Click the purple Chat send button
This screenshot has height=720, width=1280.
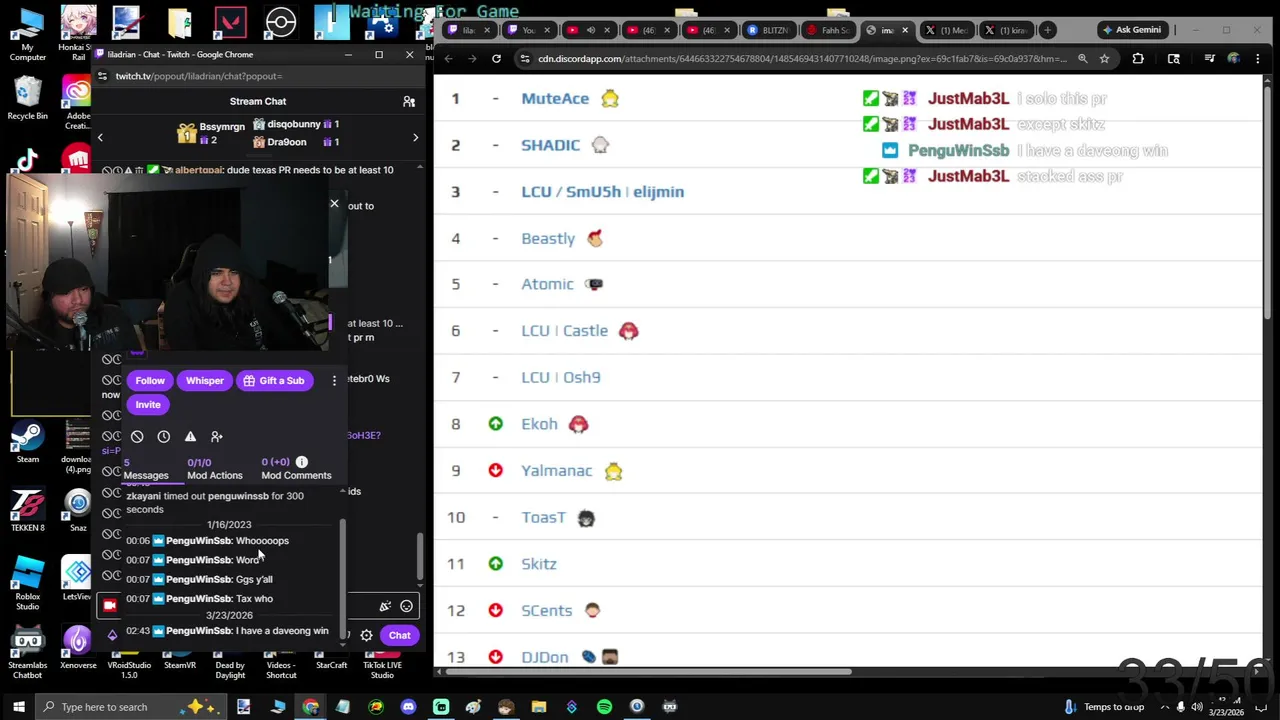[x=399, y=635]
